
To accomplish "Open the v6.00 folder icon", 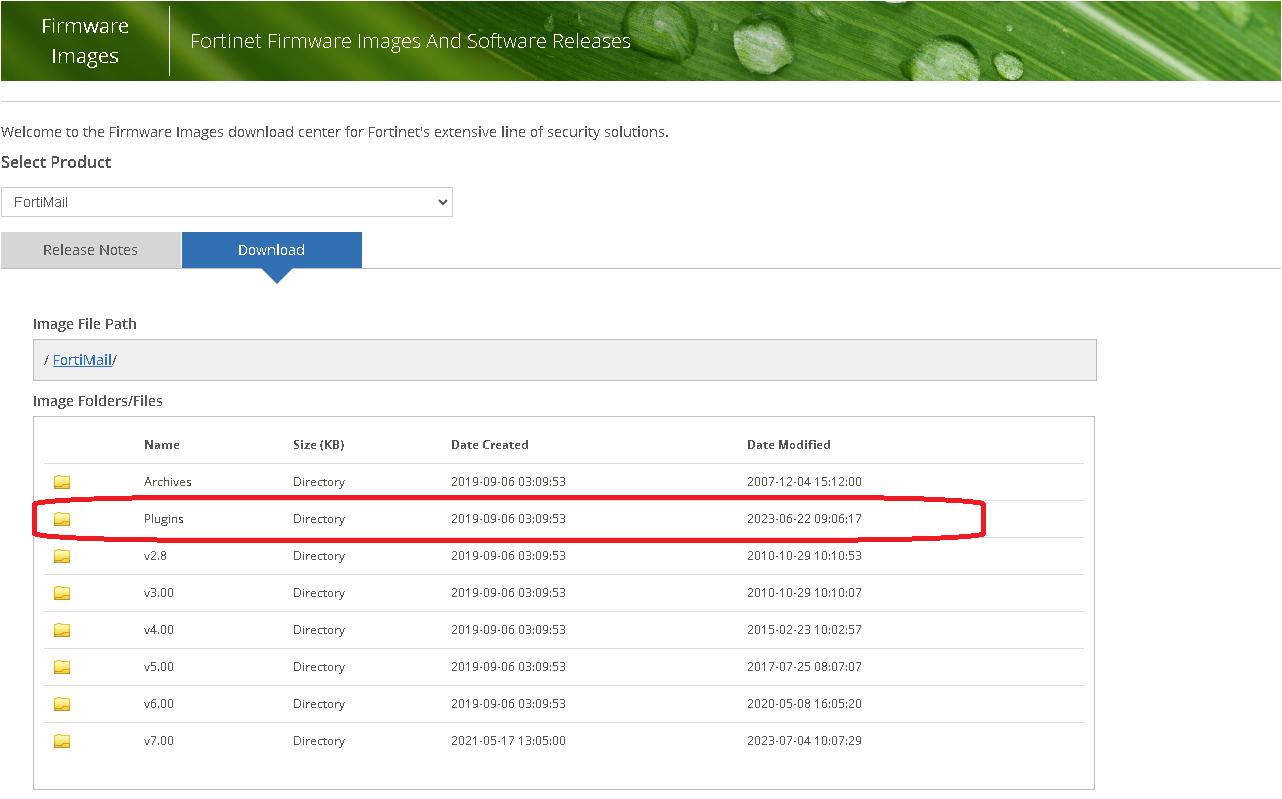I will click(61, 703).
